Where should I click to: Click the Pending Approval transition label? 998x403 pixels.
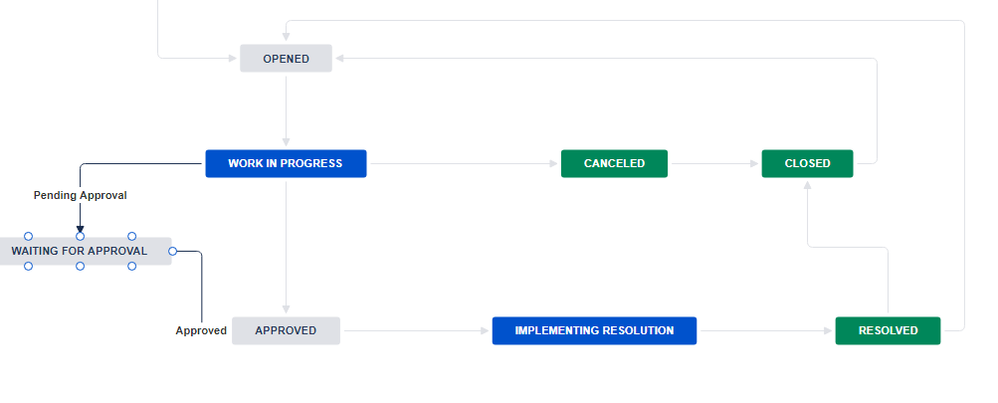coord(80,195)
